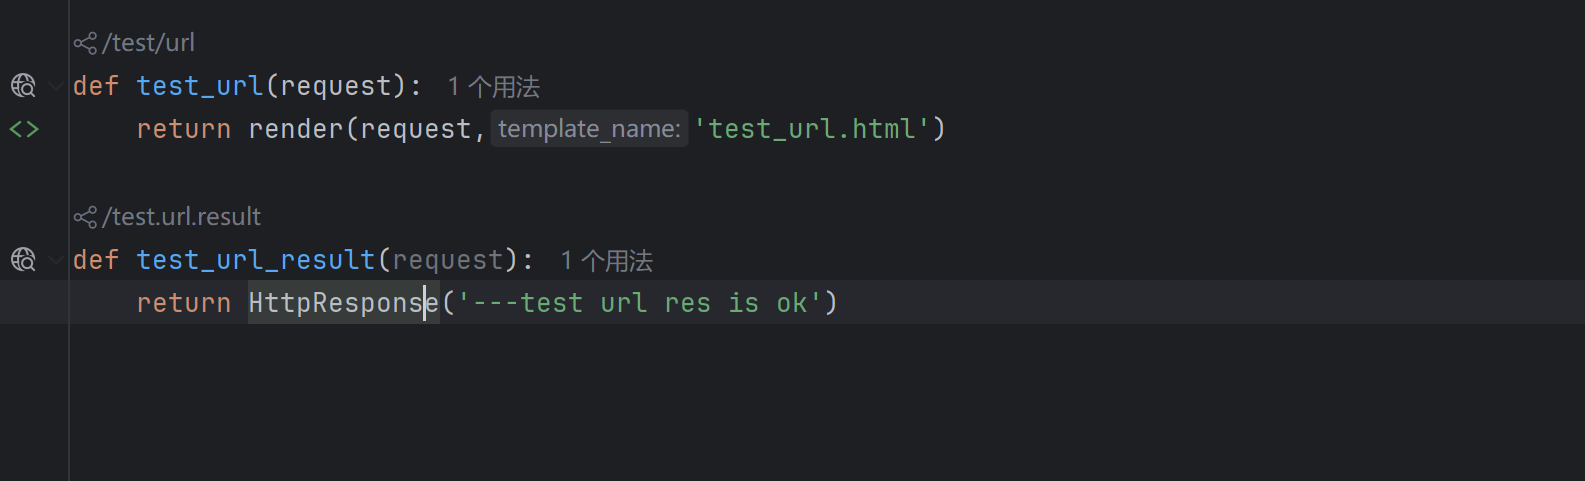This screenshot has width=1585, height=481.
Task: Collapse the test_url_result function with the fold arrow
Action: pos(55,260)
